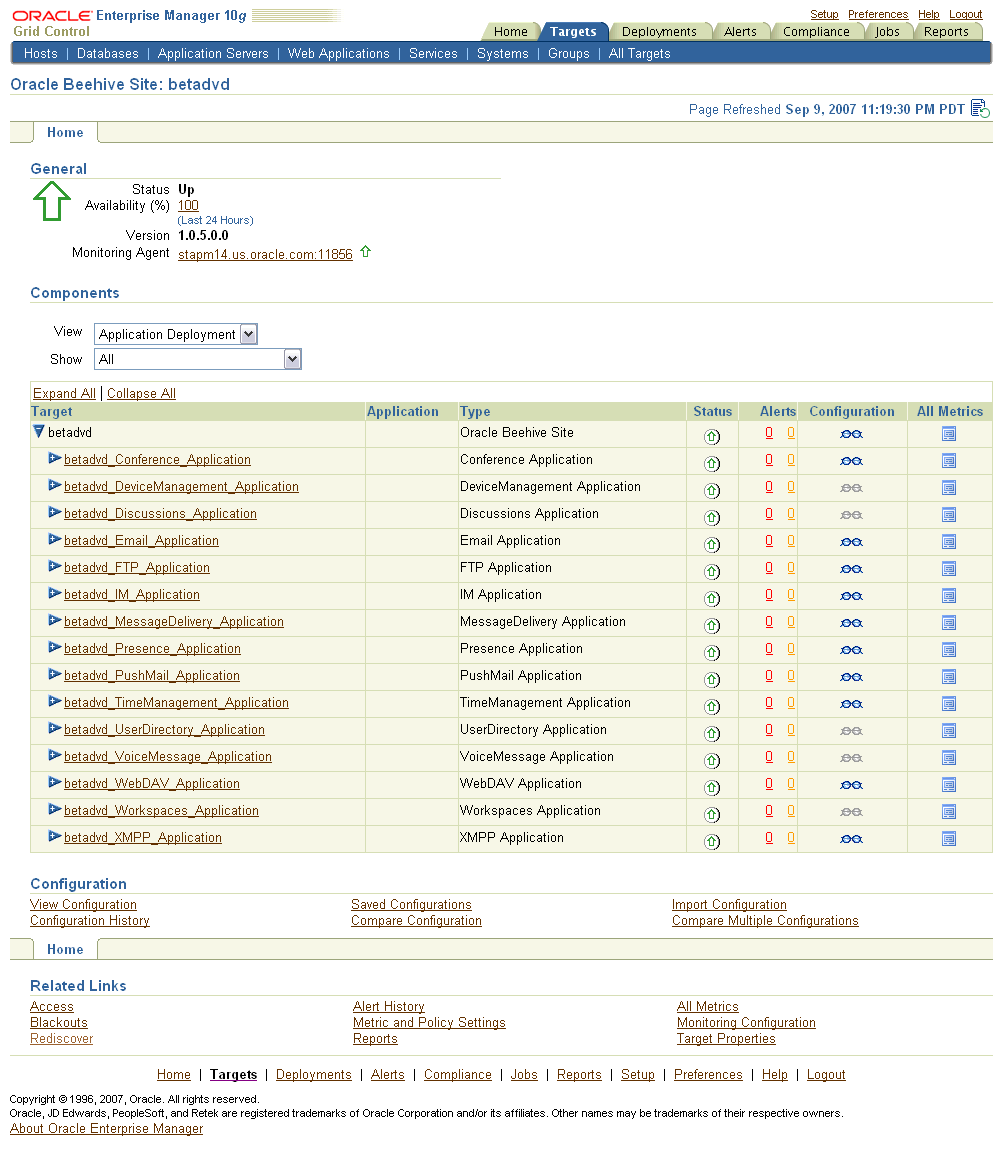The height and width of the screenshot is (1151, 1003).
Task: Open All Metrics icon for Workspaces Application
Action: click(x=949, y=813)
